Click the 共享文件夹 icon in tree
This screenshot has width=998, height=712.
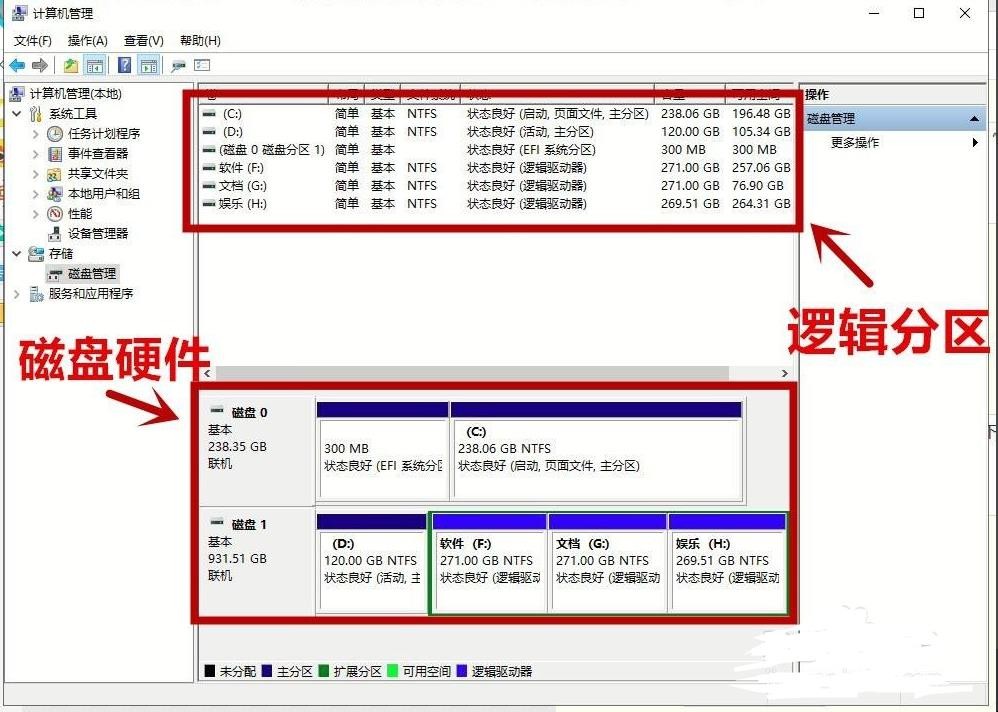pyautogui.click(x=55, y=174)
